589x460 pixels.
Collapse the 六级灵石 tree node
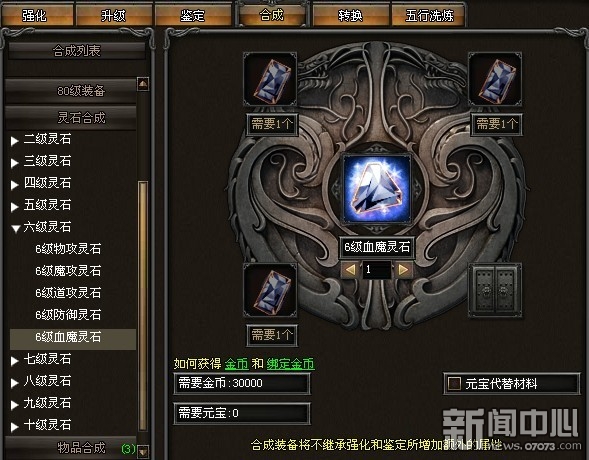[15, 228]
